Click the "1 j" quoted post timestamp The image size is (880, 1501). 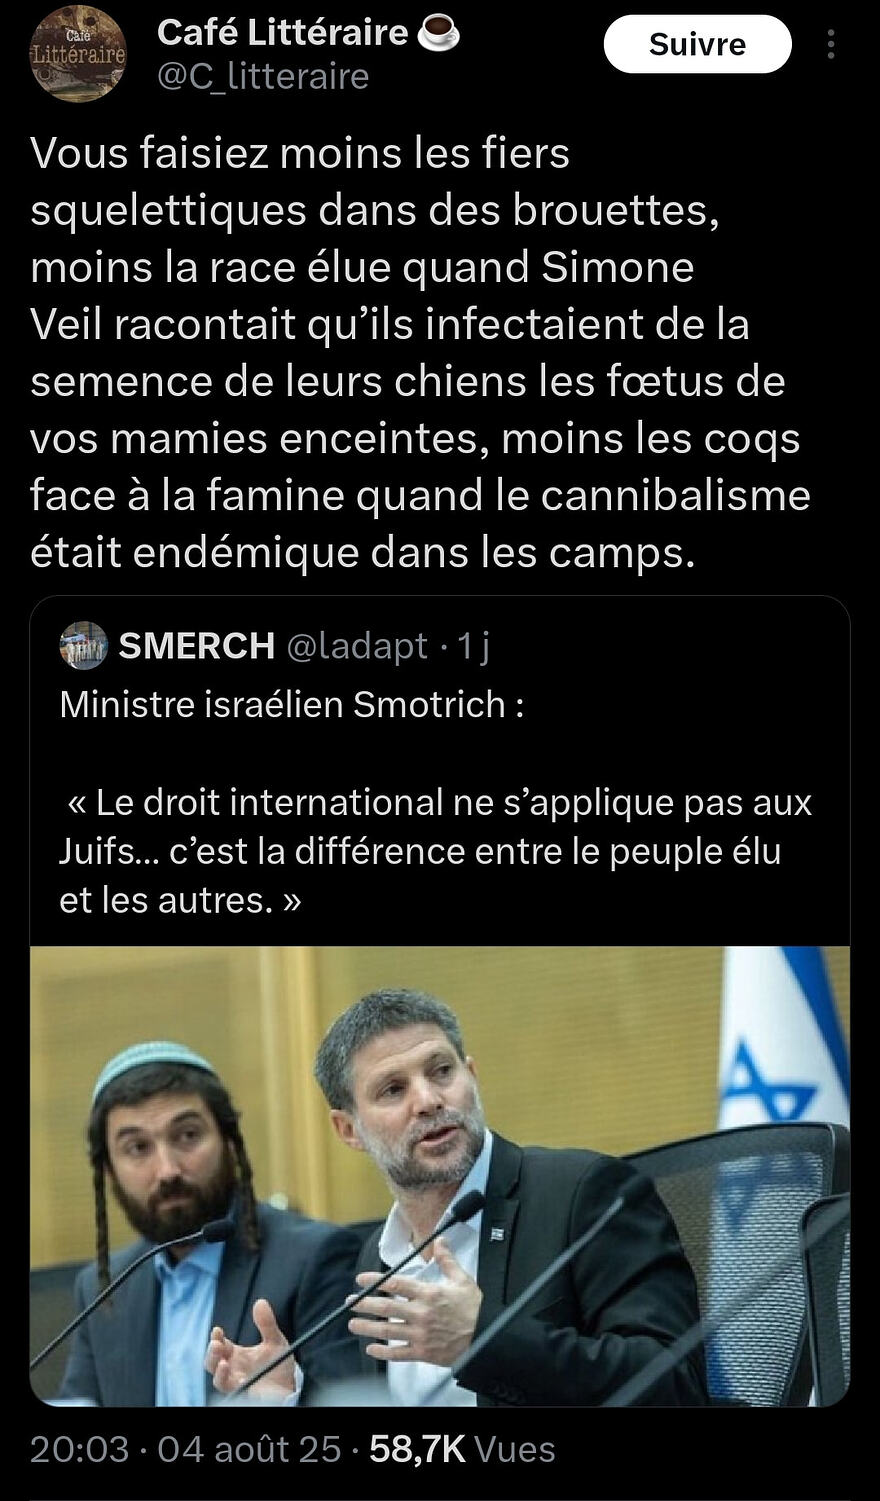473,646
